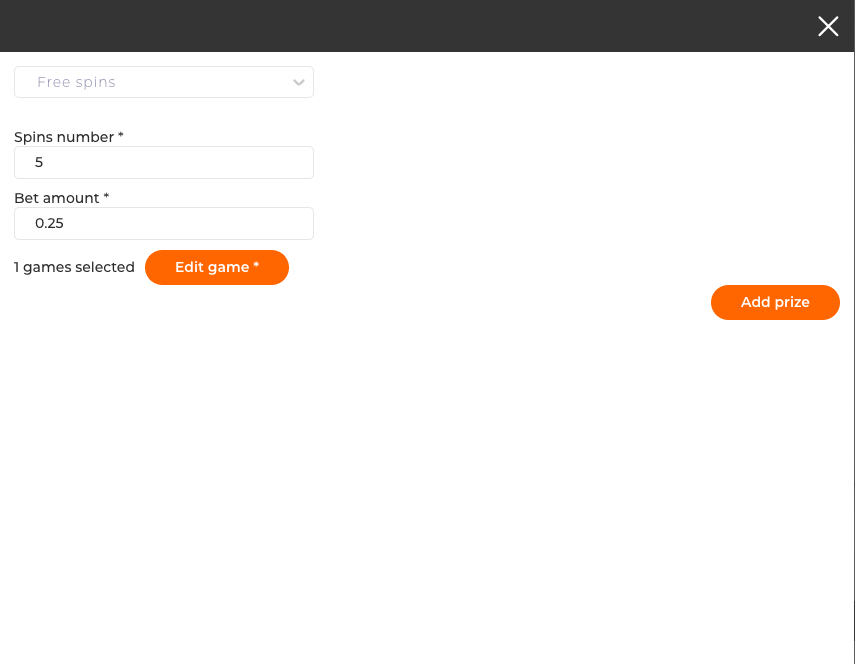This screenshot has height=664, width=855.
Task: Focus the Spins number input field
Action: tap(164, 162)
